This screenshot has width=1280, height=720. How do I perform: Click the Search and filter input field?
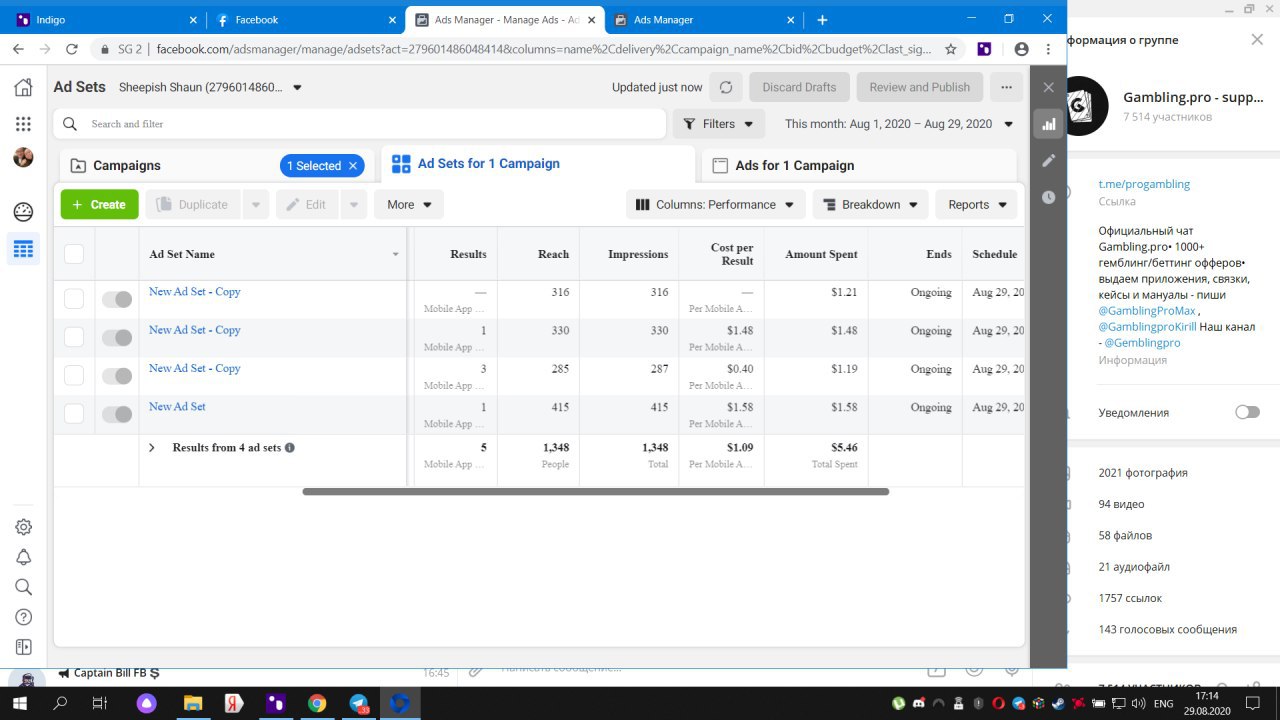(x=360, y=124)
